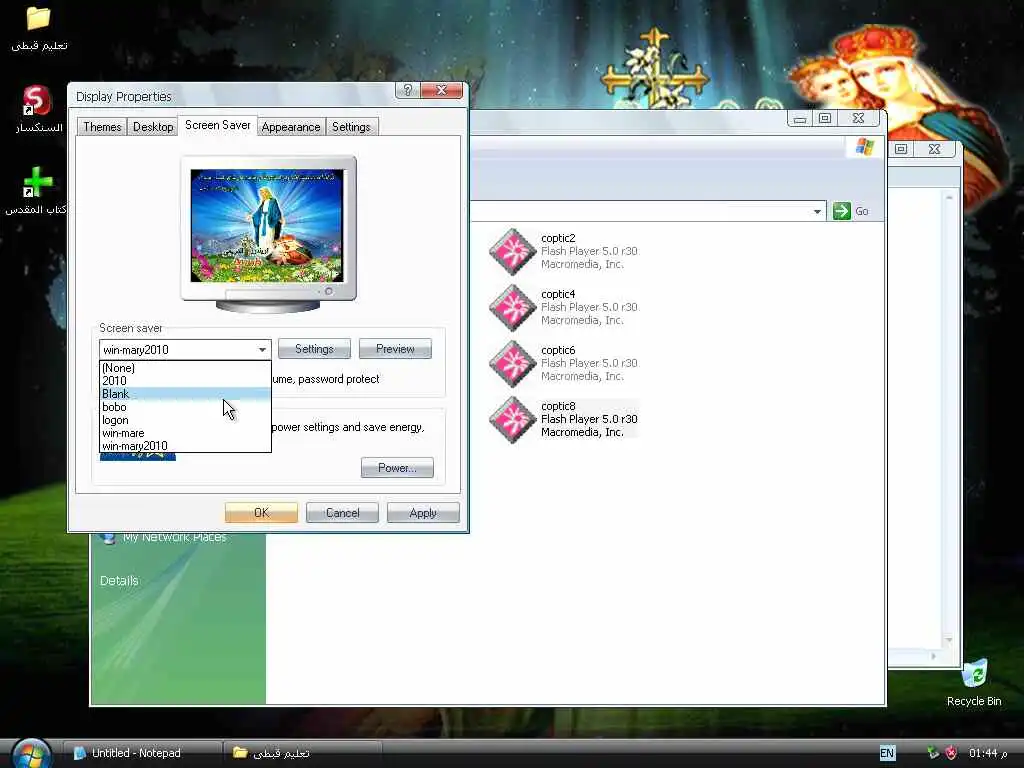Switch to Untitled - Notepad taskbar button
This screenshot has width=1024, height=768.
point(143,753)
